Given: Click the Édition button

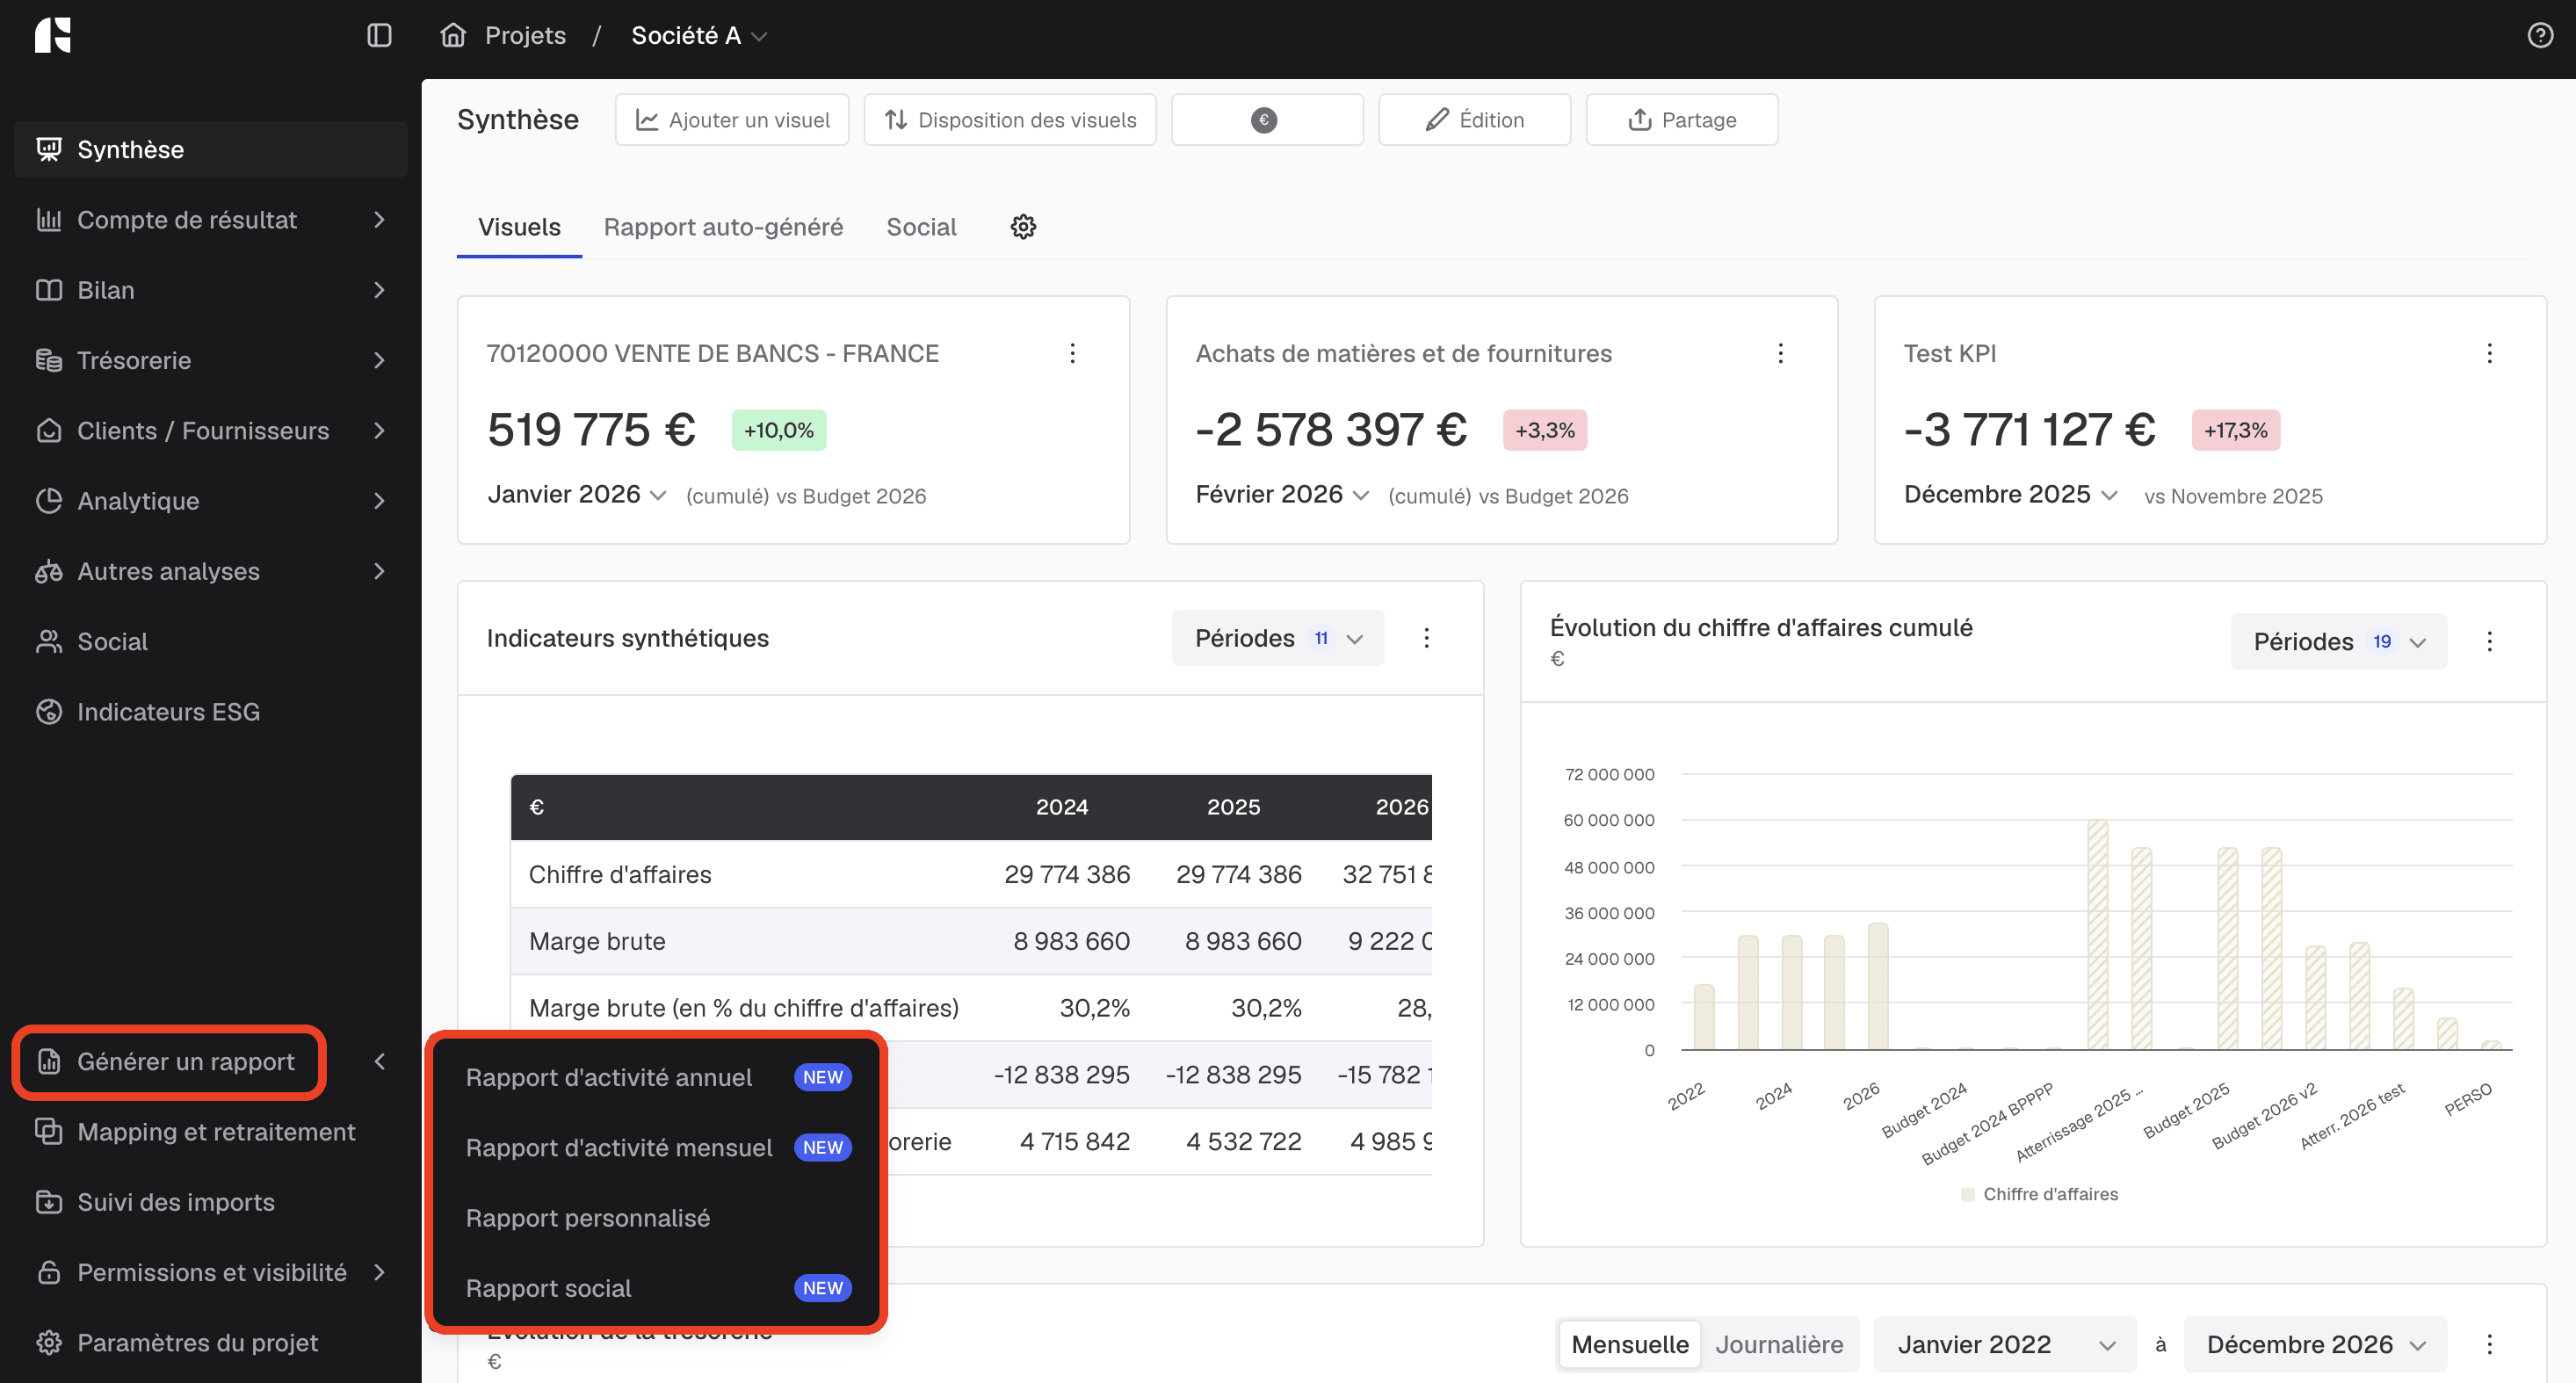Looking at the screenshot, I should pos(1474,120).
